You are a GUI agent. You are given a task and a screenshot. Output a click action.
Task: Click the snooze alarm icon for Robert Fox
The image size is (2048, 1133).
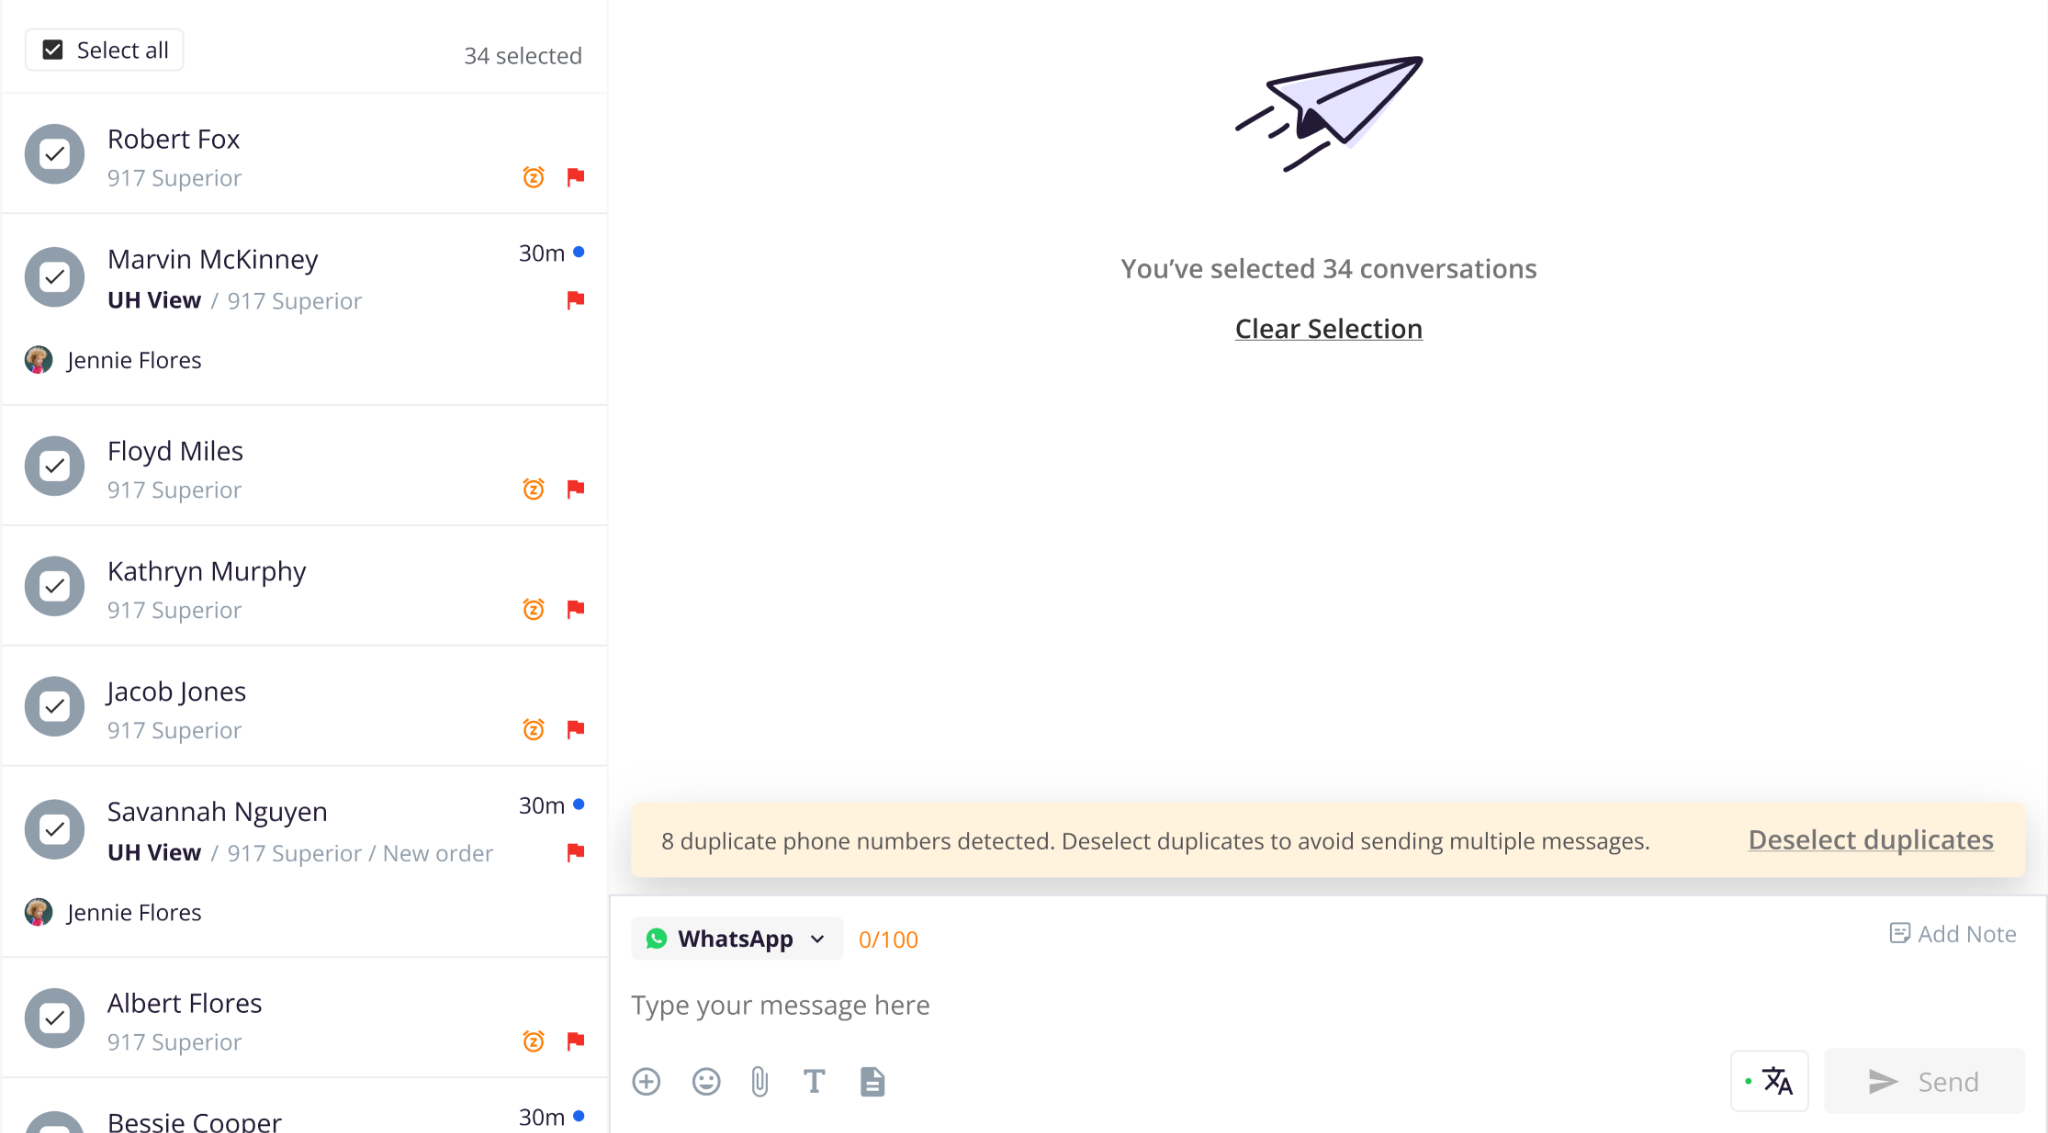(534, 177)
